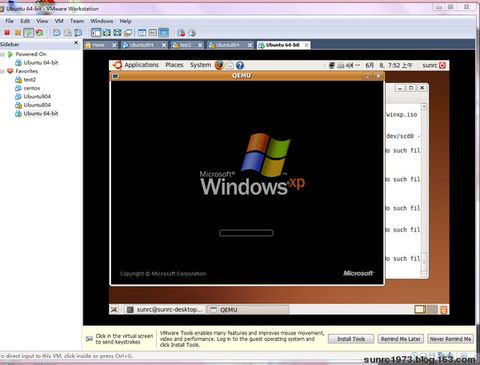Select the centos VM in Favorites
480x365 pixels.
pyautogui.click(x=31, y=88)
